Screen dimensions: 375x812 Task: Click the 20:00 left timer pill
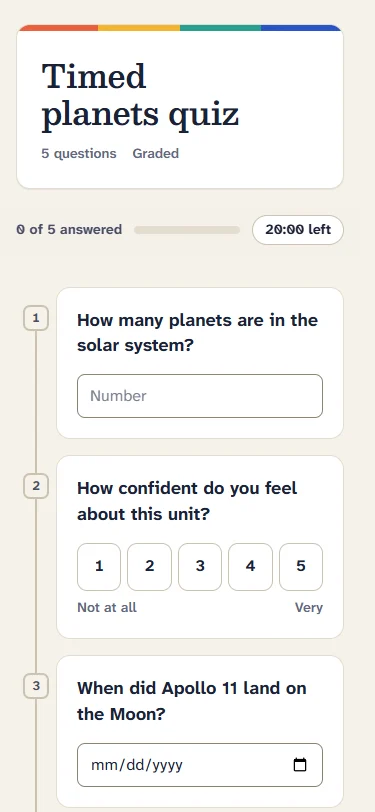tap(298, 229)
